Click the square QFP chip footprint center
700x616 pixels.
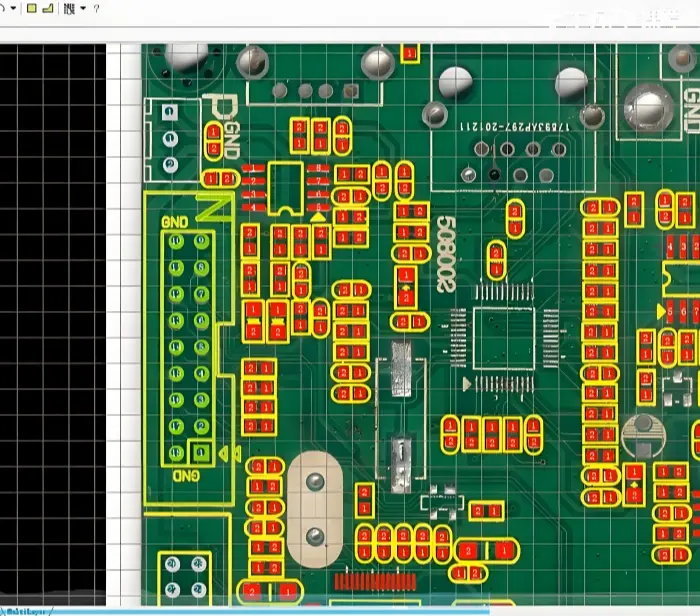point(505,337)
